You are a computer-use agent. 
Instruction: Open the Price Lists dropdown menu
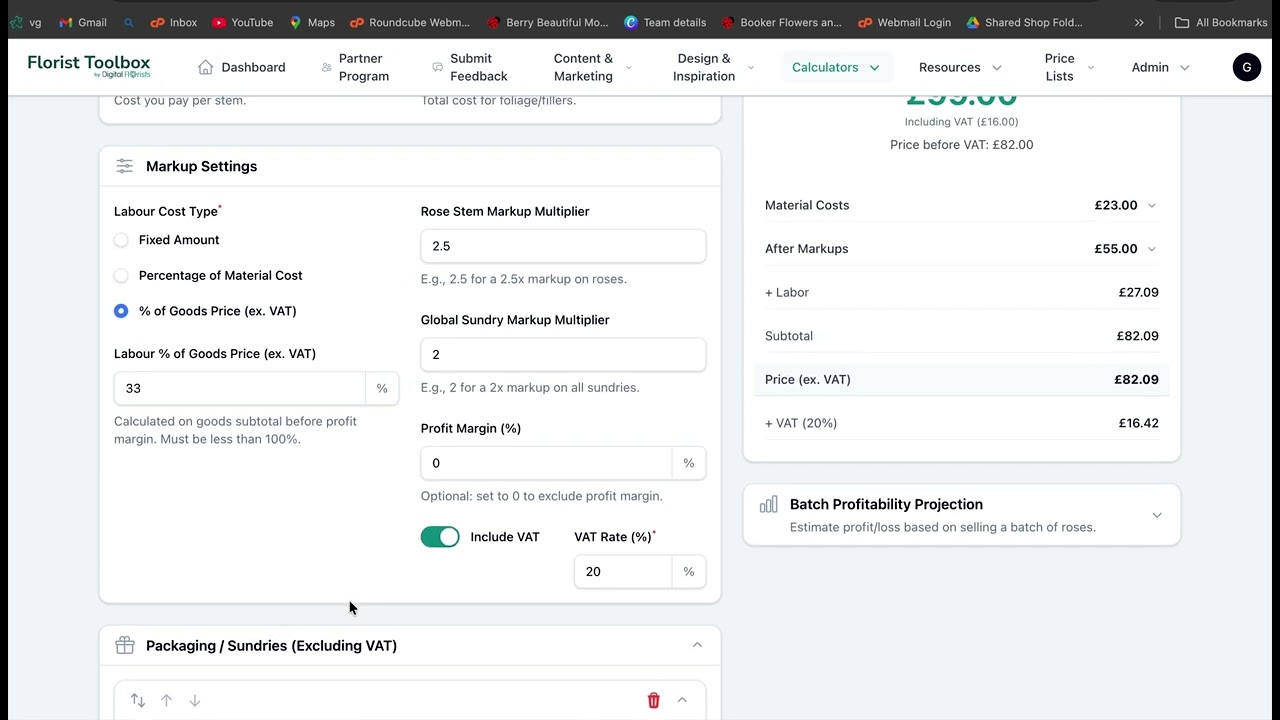point(1070,67)
